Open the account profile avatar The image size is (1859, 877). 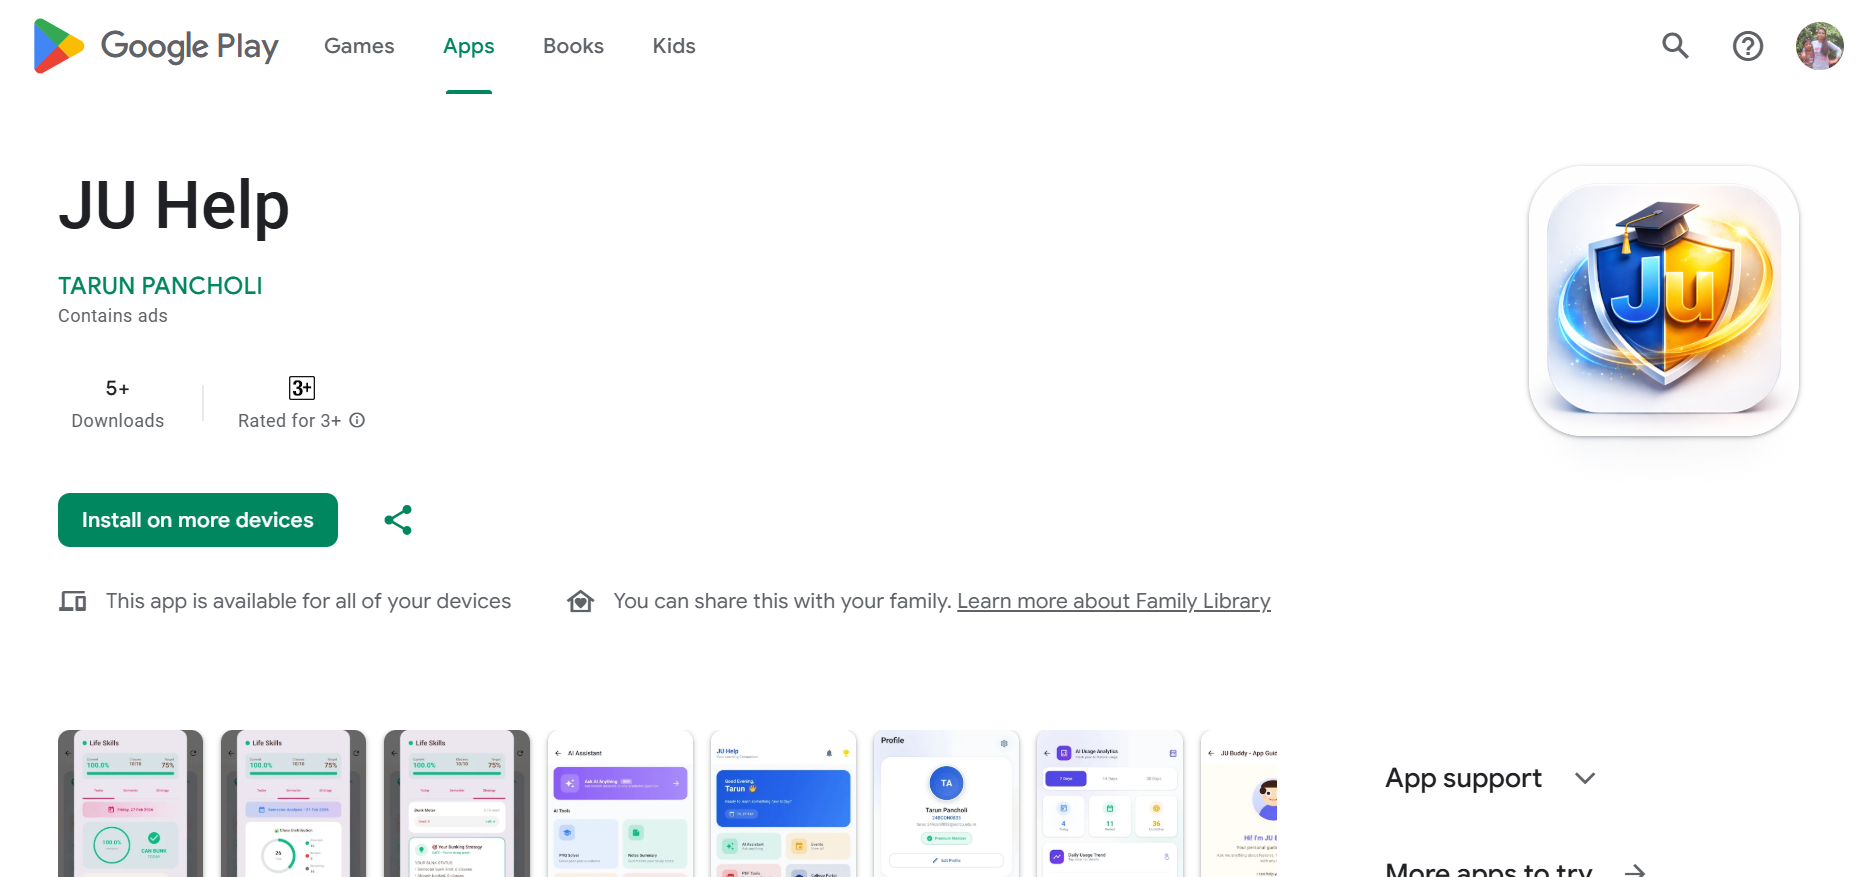(1819, 46)
